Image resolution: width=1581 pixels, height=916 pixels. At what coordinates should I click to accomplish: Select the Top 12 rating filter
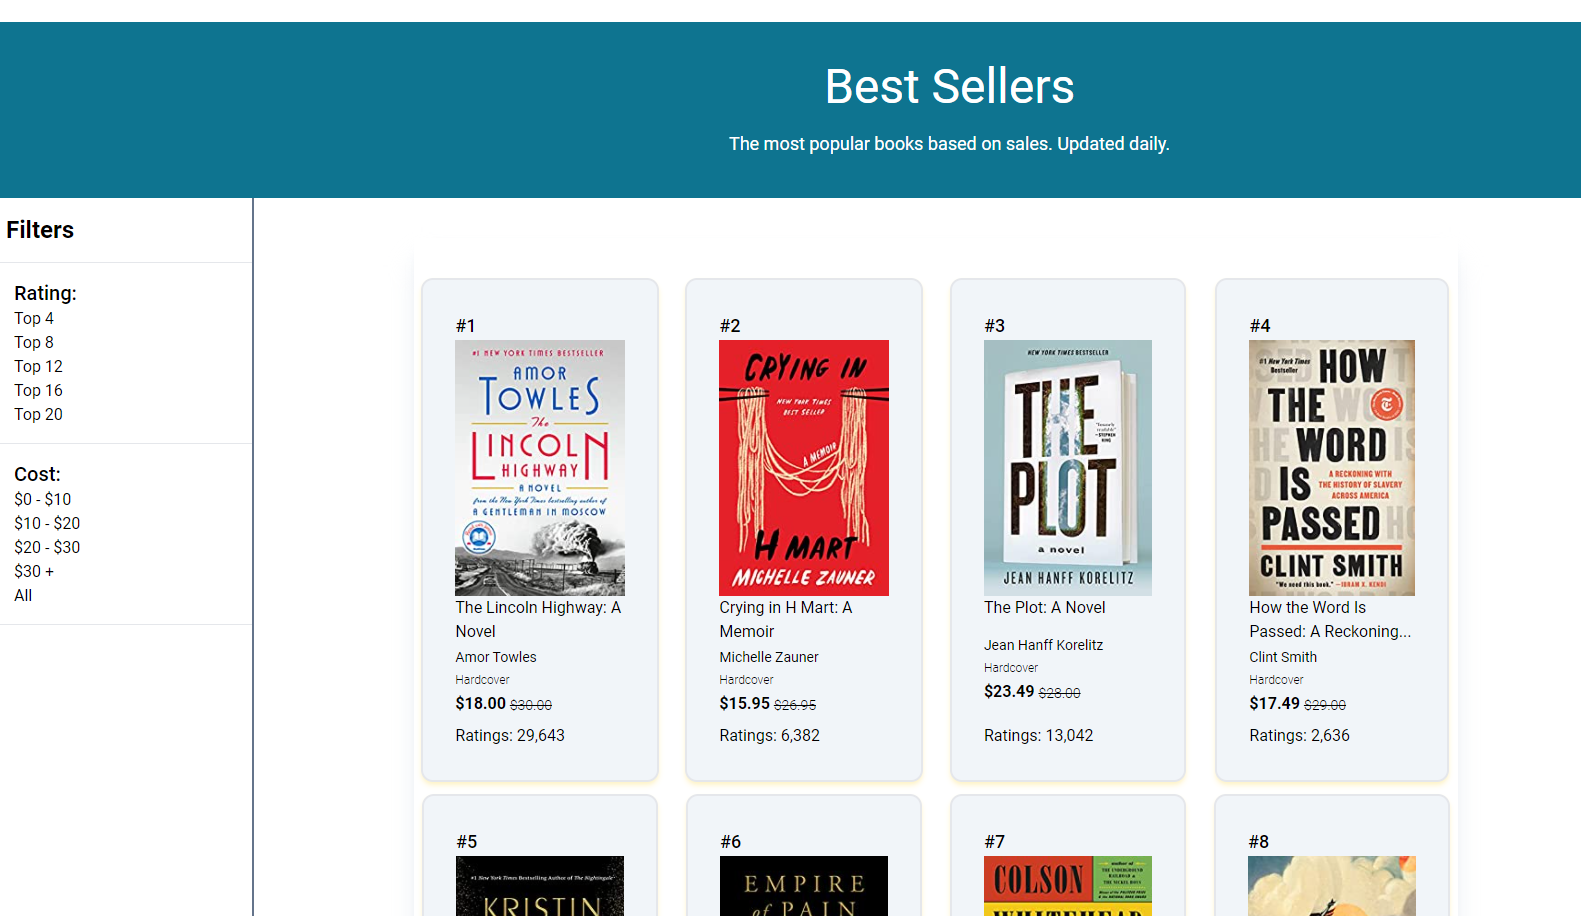tap(38, 366)
